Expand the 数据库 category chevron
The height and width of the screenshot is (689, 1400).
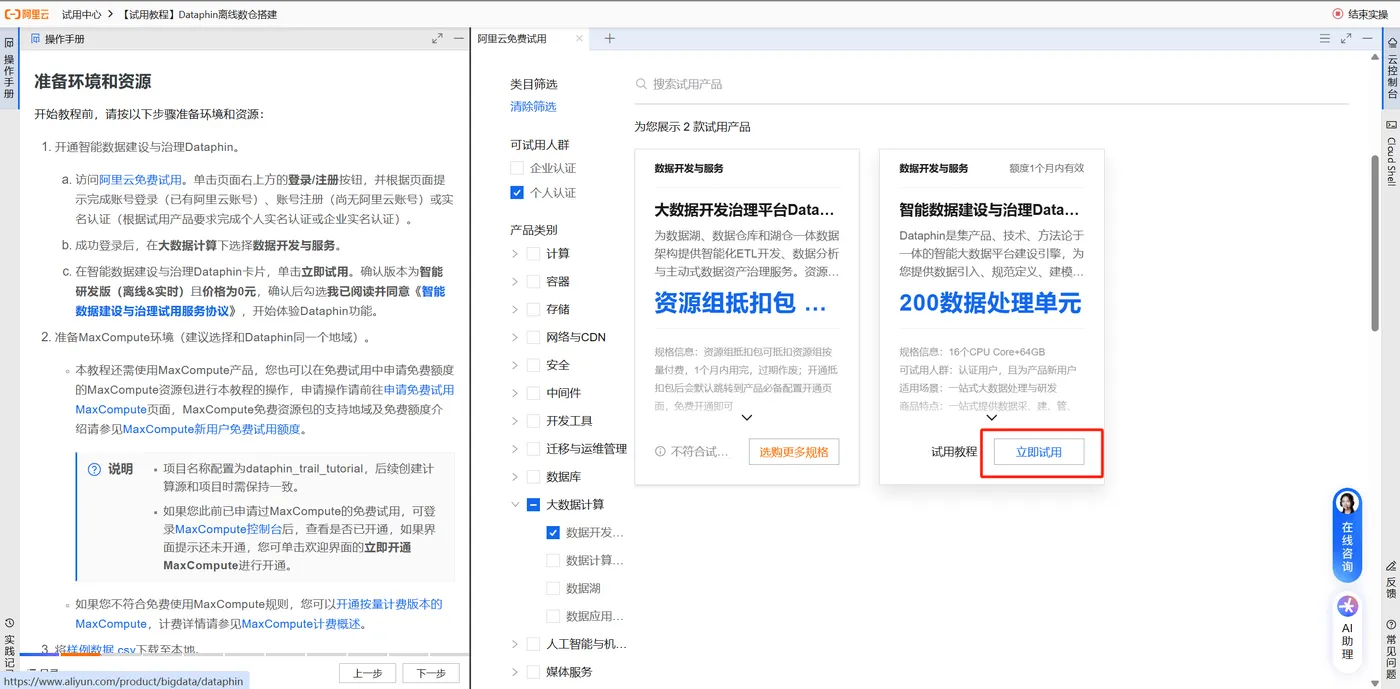[x=515, y=477]
